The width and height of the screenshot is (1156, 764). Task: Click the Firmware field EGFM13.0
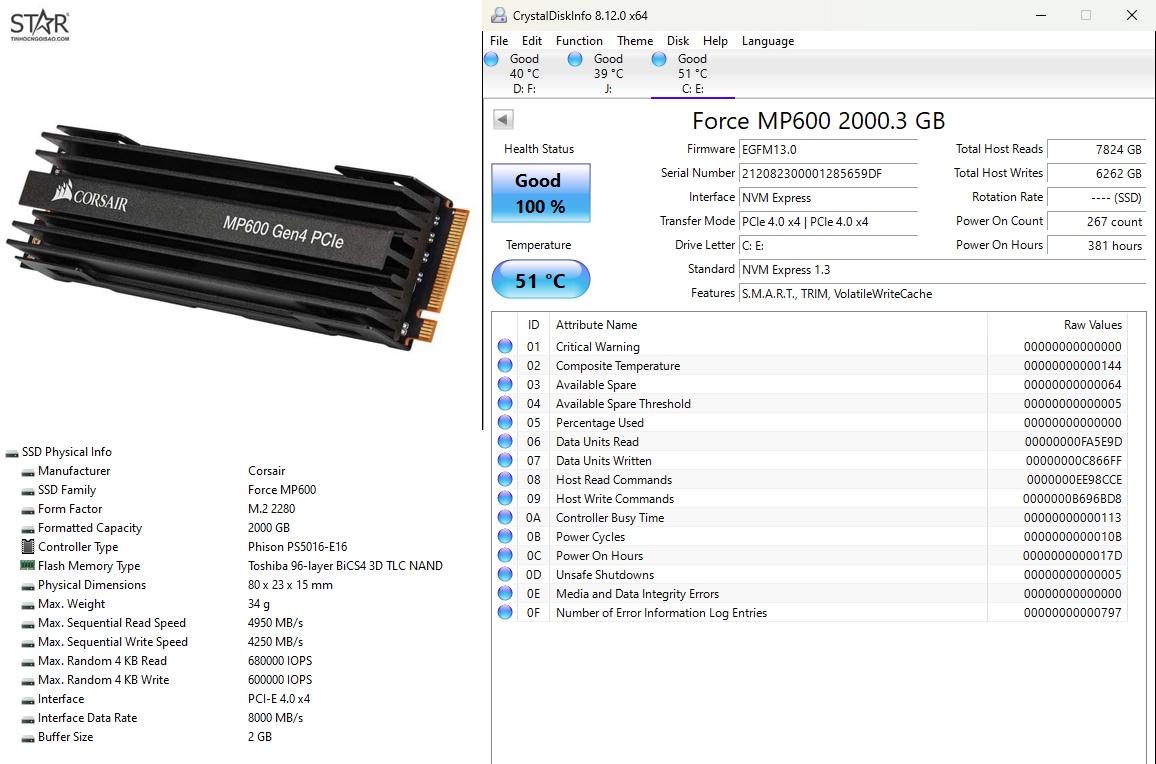829,149
